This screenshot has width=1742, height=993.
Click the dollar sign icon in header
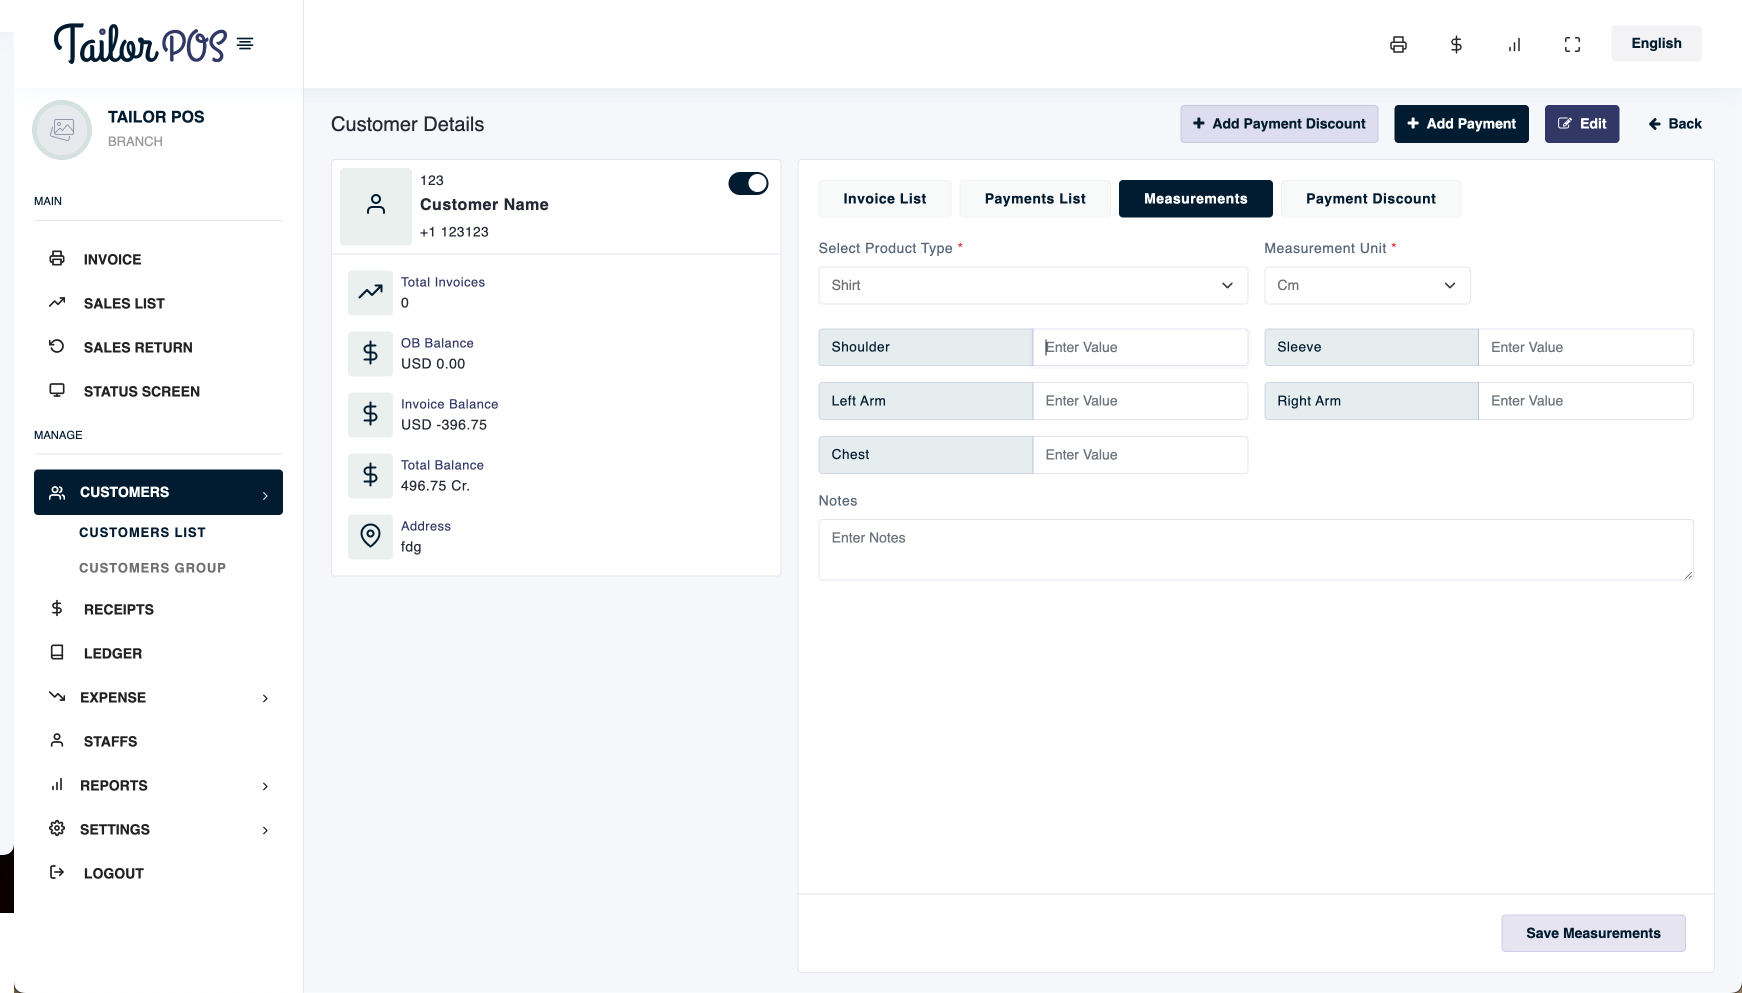[x=1456, y=44]
